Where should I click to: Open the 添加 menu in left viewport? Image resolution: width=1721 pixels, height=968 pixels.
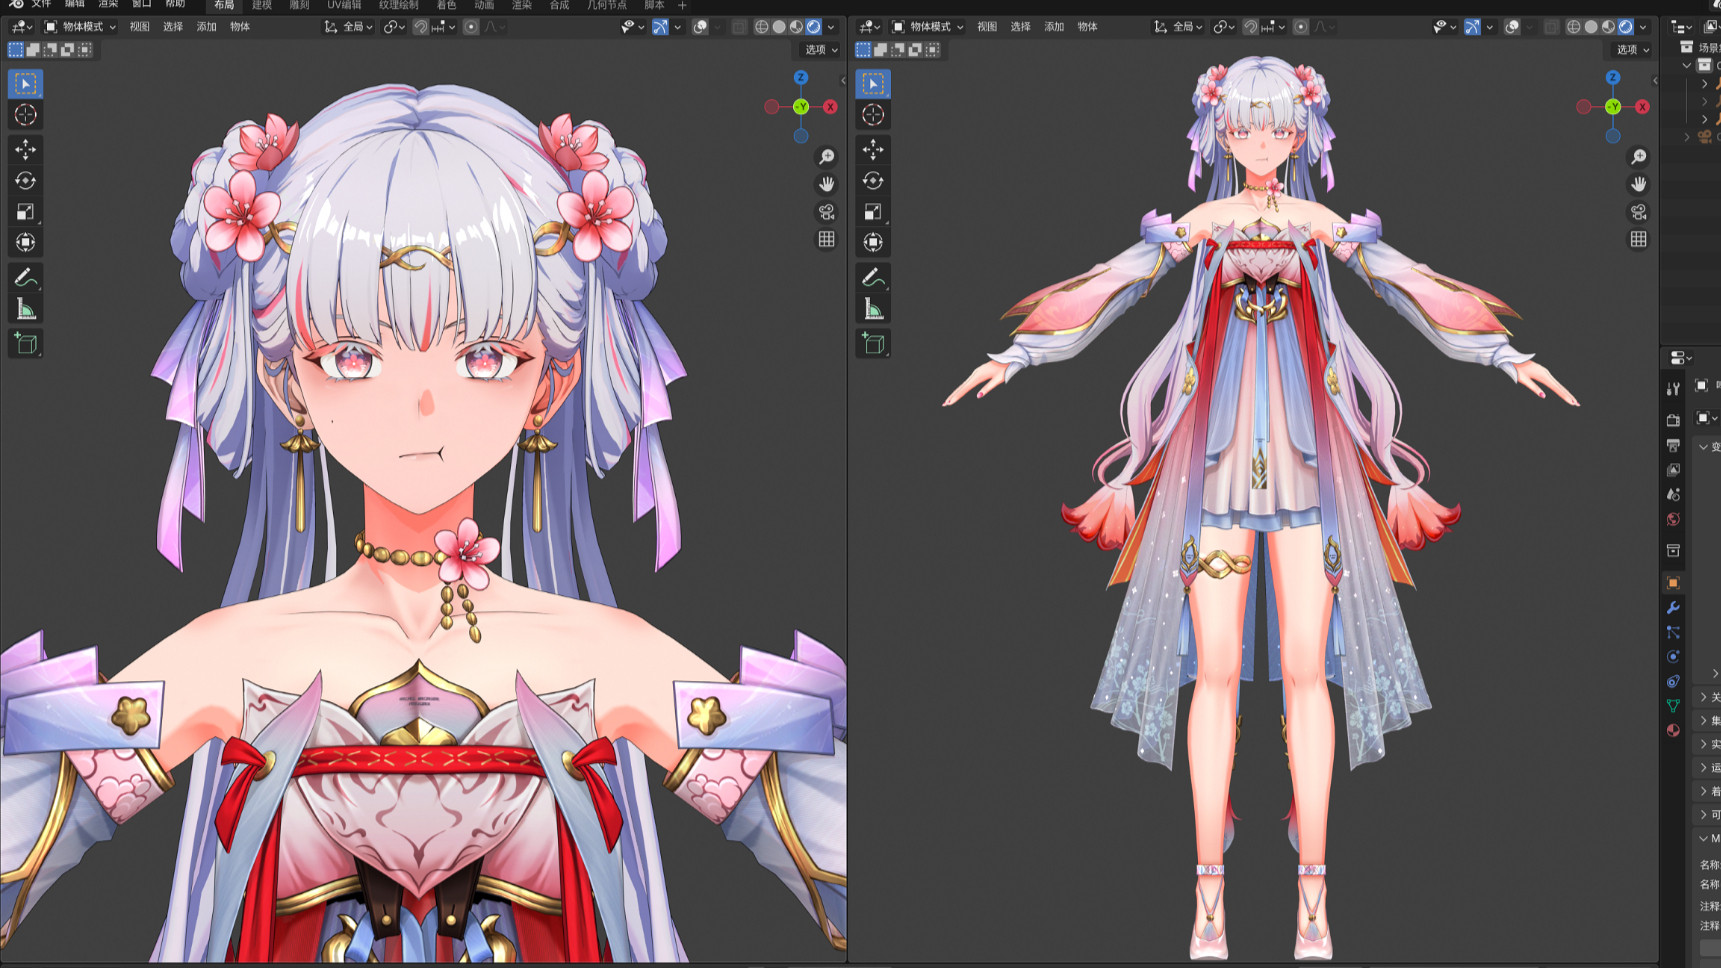pyautogui.click(x=206, y=27)
